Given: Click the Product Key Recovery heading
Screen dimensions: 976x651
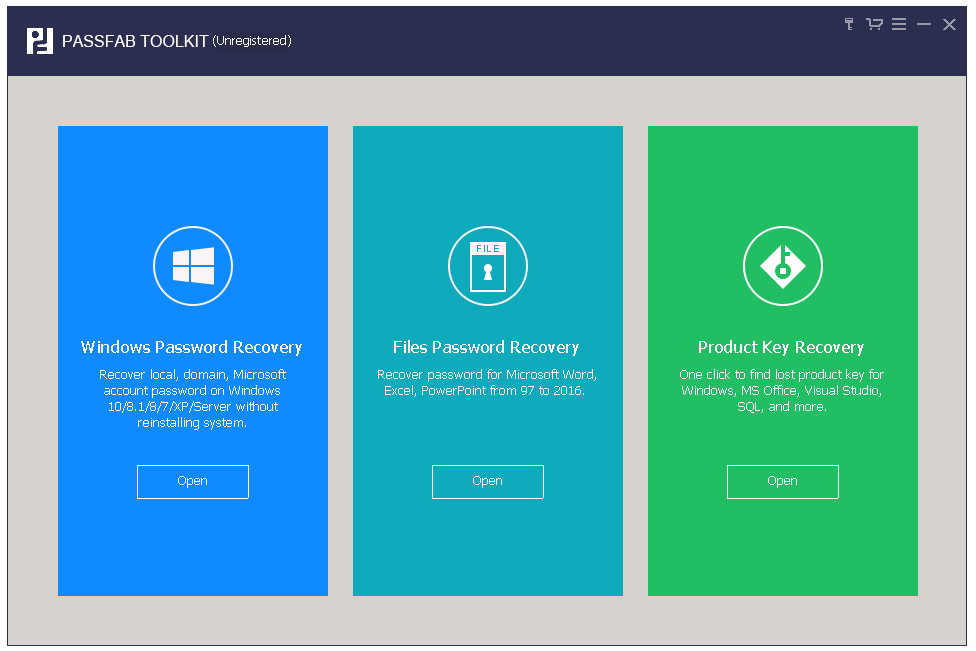Looking at the screenshot, I should point(782,347).
